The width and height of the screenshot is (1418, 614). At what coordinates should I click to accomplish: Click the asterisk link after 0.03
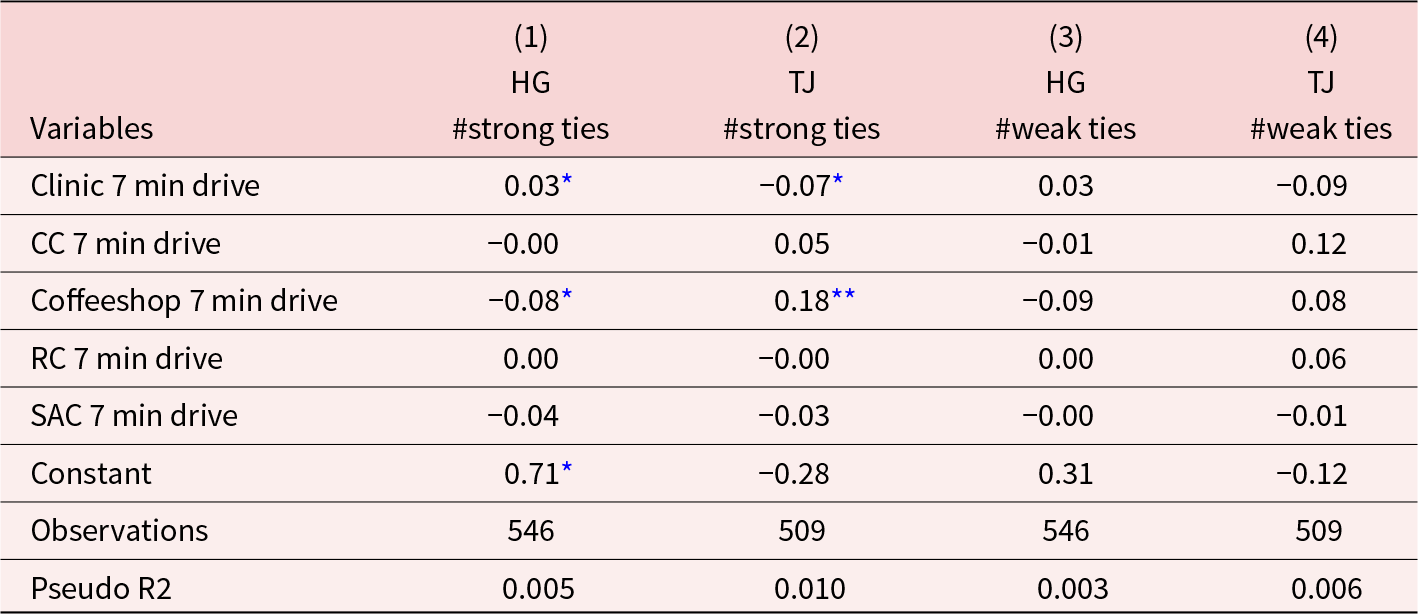coord(567,180)
